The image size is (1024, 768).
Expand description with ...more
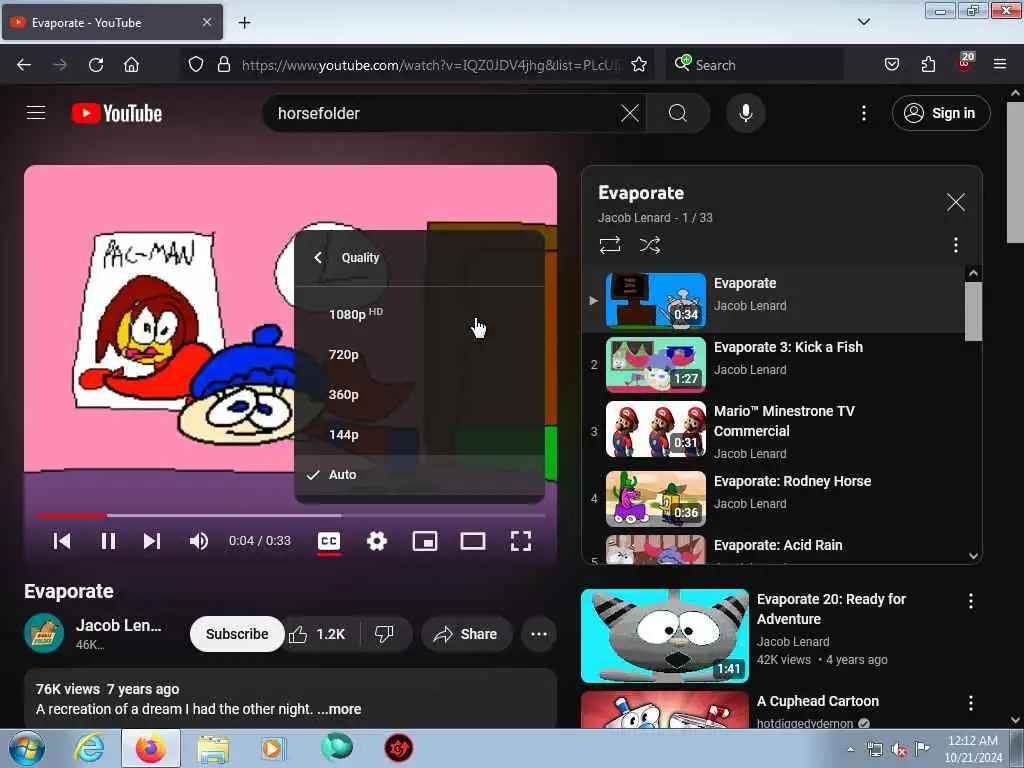tap(339, 709)
